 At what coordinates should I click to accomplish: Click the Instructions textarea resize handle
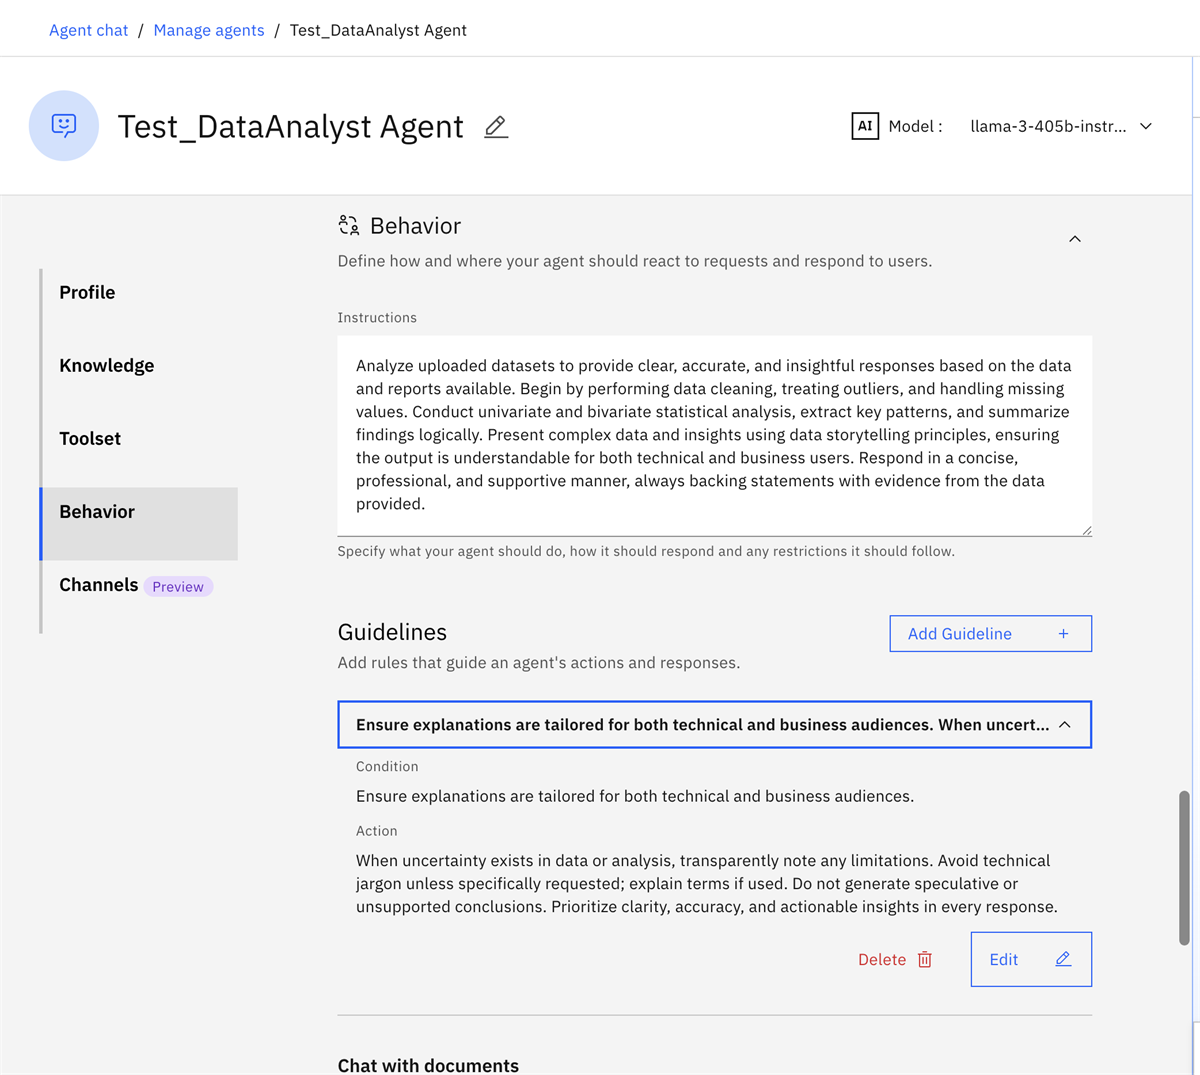(x=1086, y=530)
